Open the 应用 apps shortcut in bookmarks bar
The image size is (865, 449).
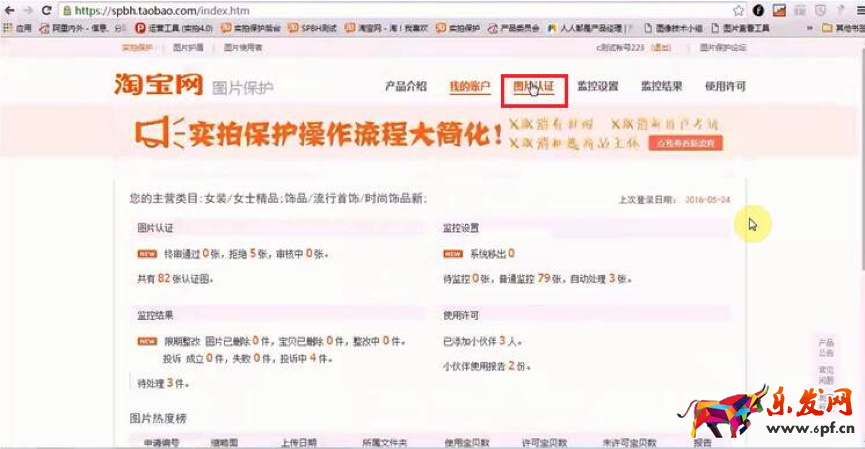tap(17, 28)
